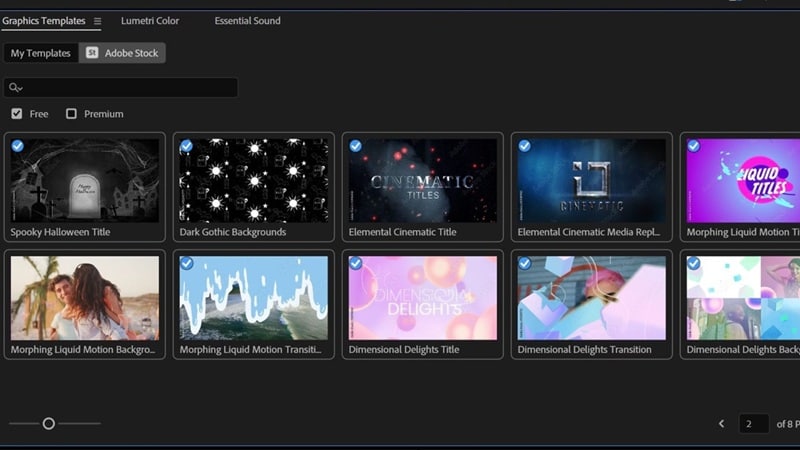Select Morphing Liquid Motion Backgrounds thumbnail
This screenshot has width=800, height=450.
click(85, 298)
